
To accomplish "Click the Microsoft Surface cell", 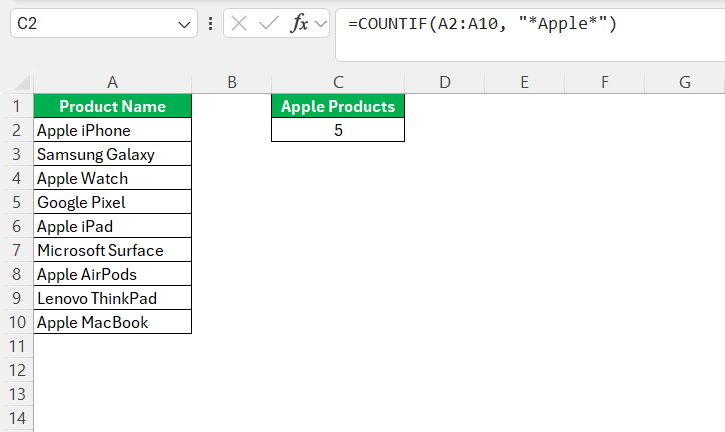I will pos(112,250).
